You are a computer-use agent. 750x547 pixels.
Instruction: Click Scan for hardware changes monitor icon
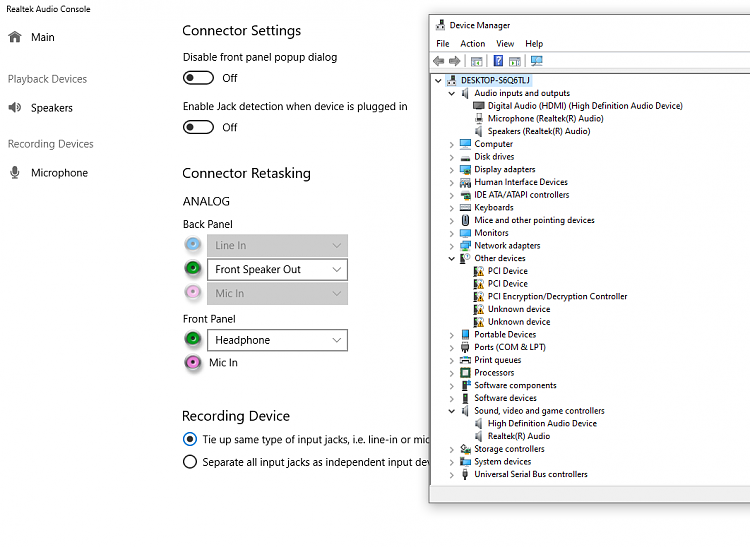coord(537,61)
